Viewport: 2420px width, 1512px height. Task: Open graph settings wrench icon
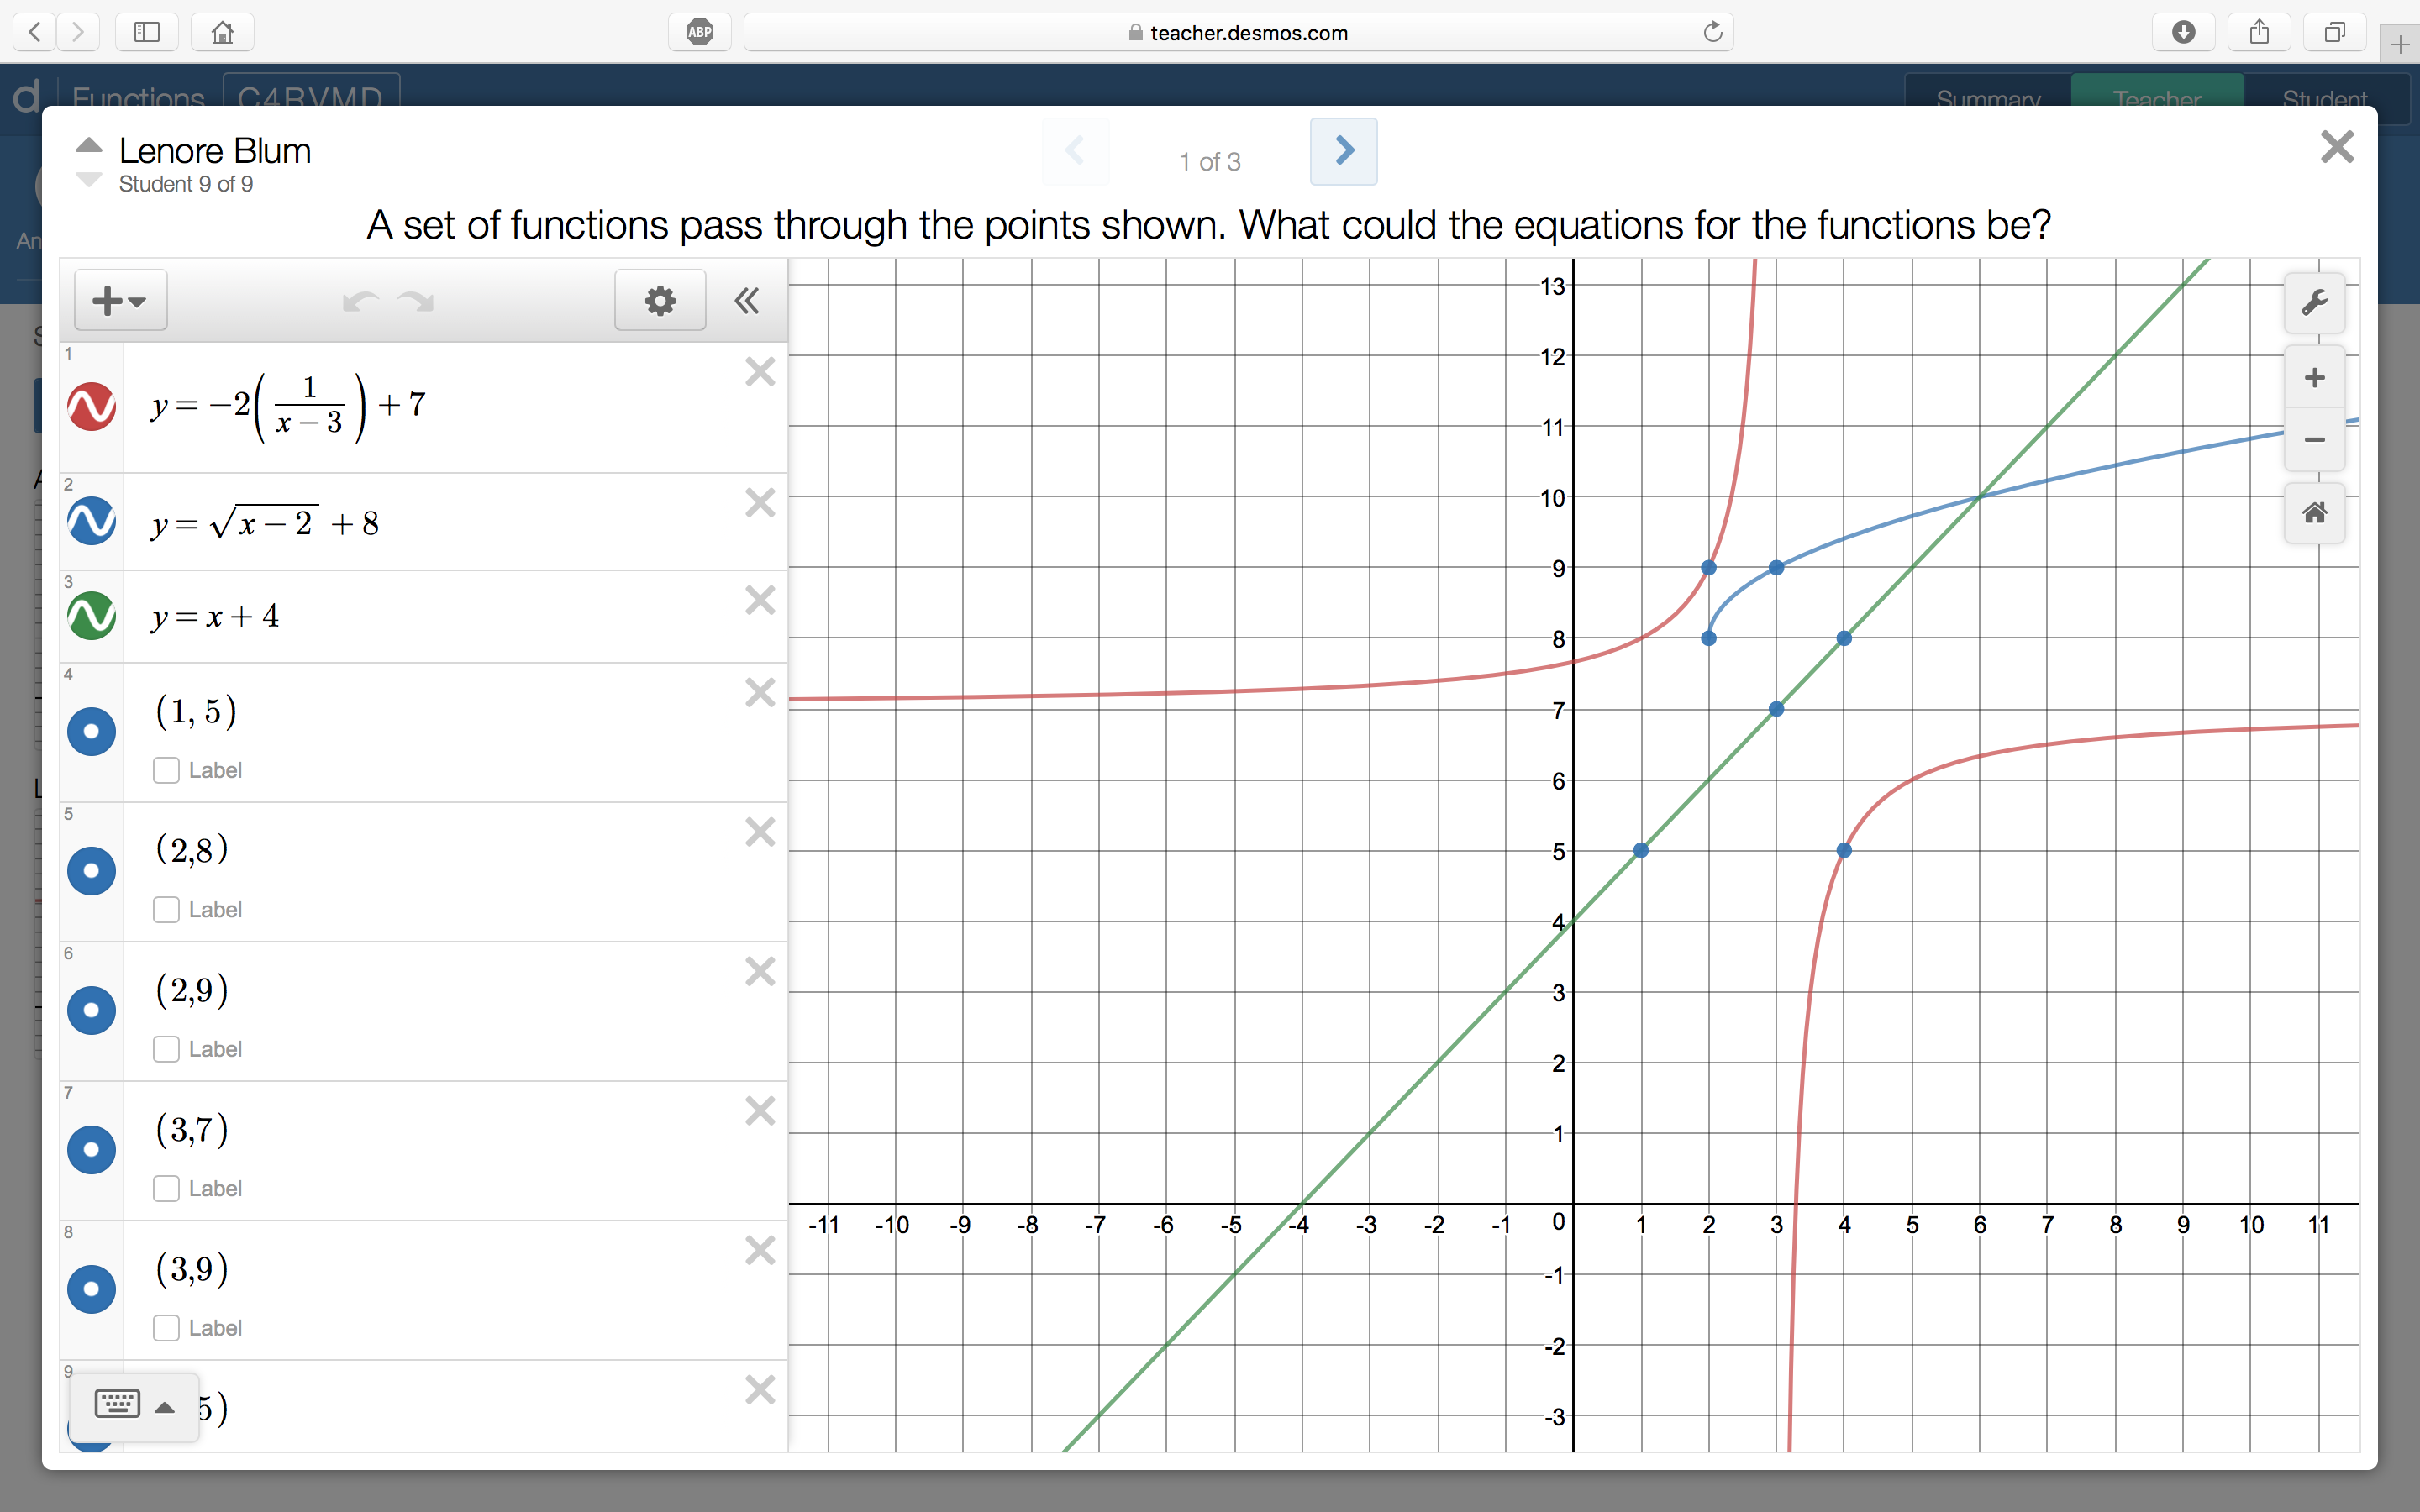(2313, 303)
